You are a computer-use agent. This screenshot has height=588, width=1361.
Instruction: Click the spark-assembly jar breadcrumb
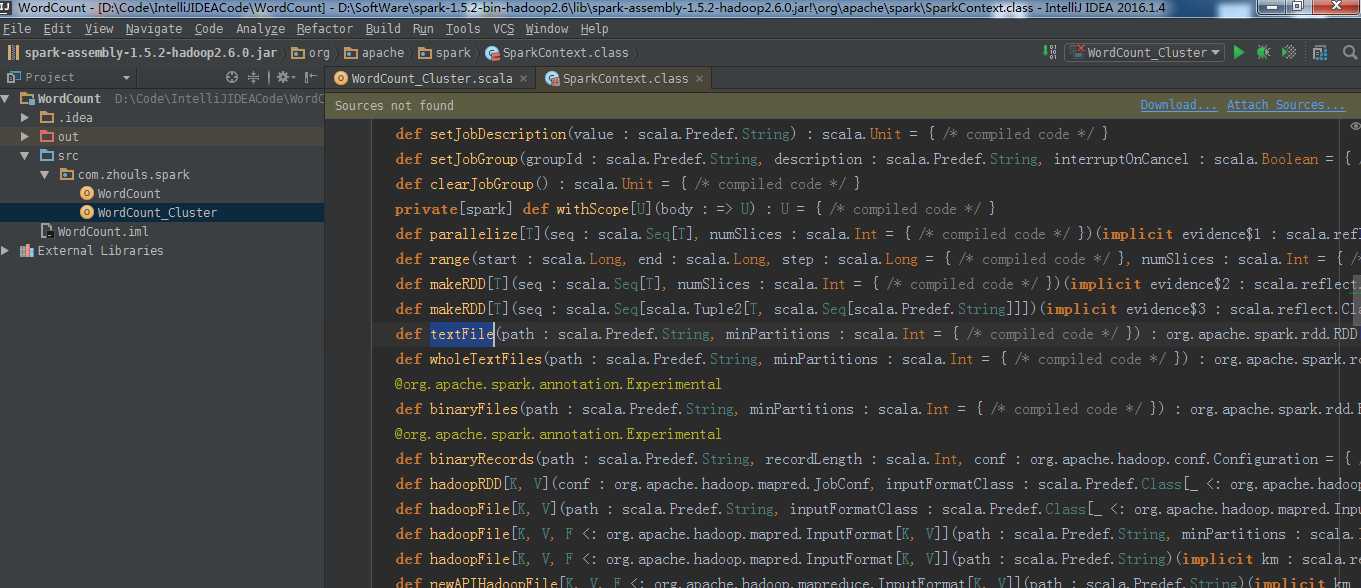[144, 52]
